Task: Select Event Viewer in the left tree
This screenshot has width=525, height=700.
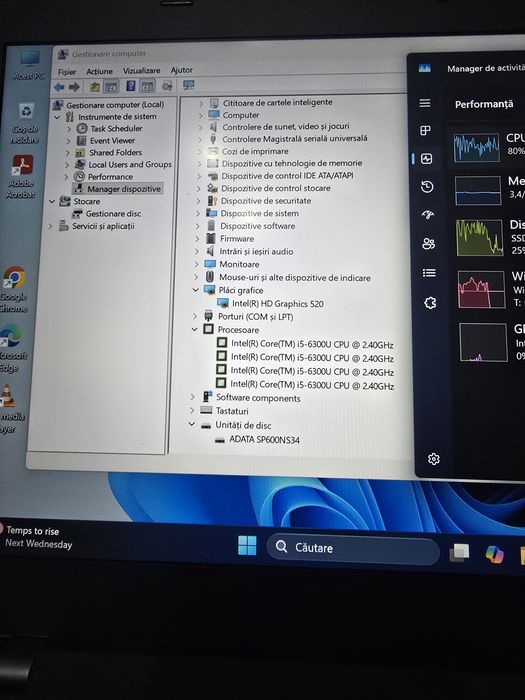Action: tap(112, 141)
